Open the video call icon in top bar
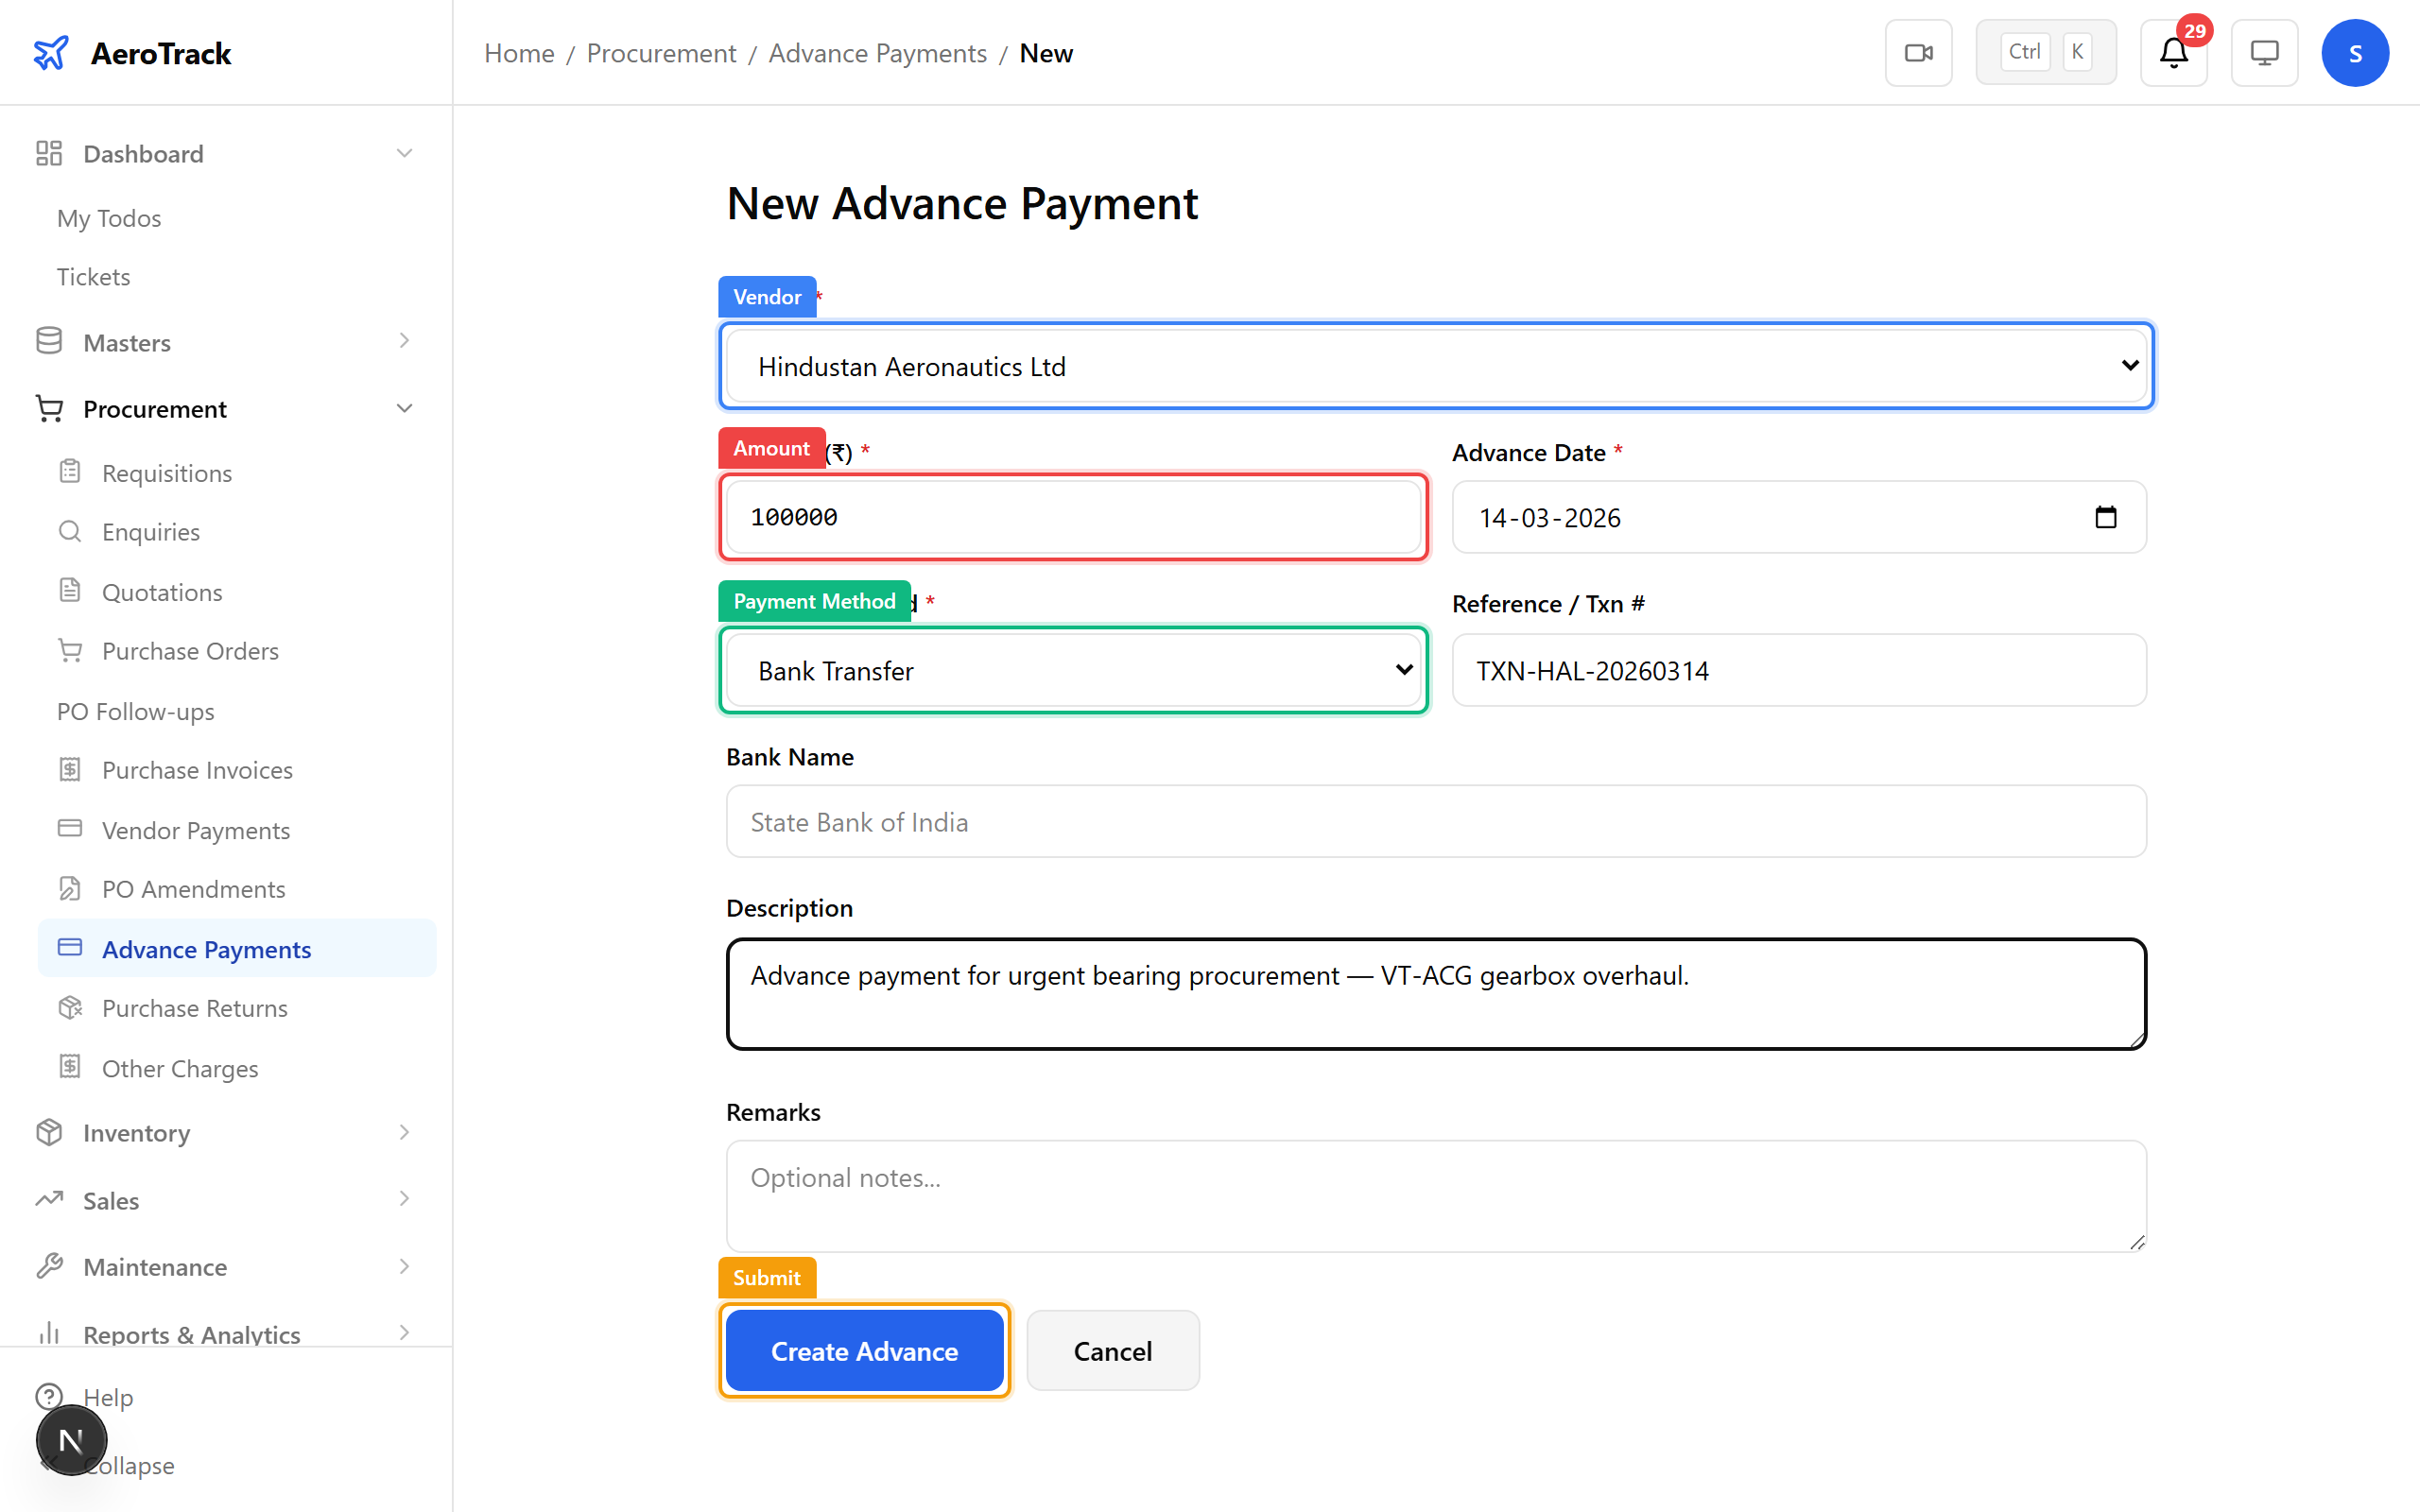 [x=1918, y=52]
